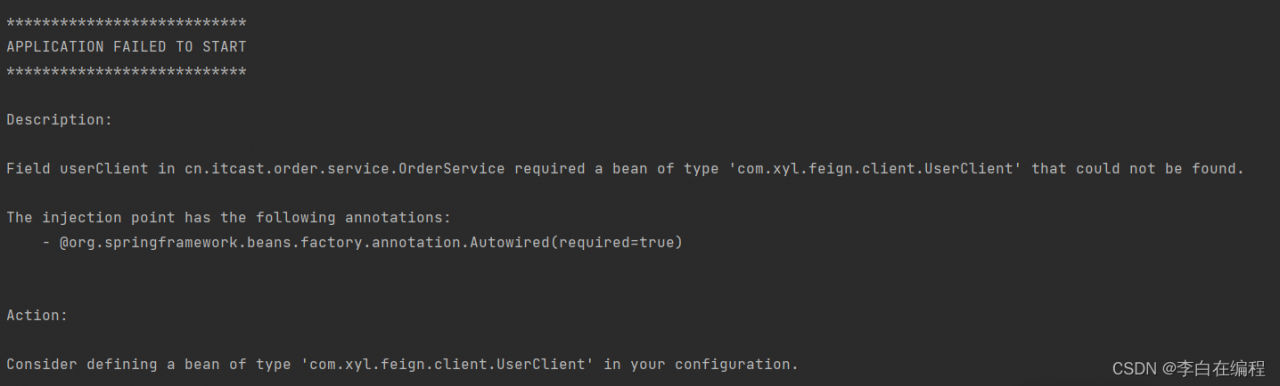Click the CSDN watermark text
The width and height of the screenshot is (1280, 386).
pos(1134,368)
